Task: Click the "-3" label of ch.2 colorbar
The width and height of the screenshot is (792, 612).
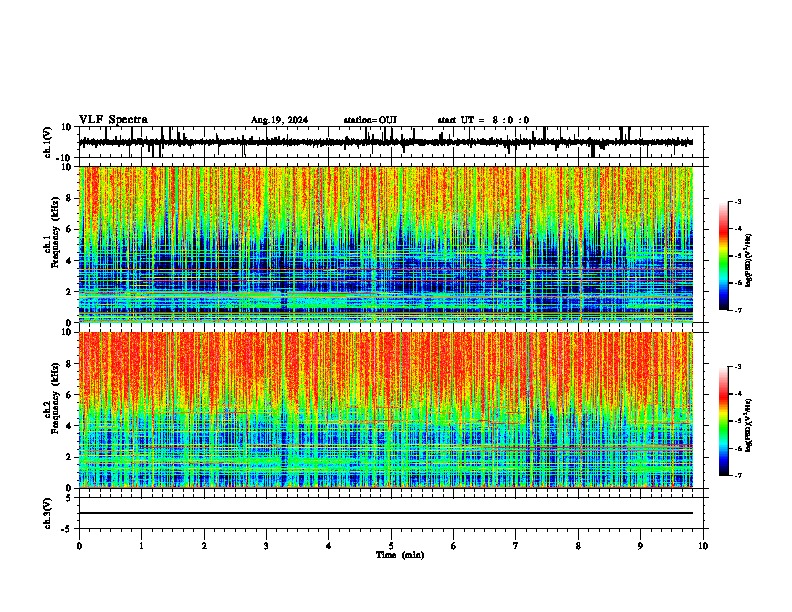Action: [x=737, y=367]
